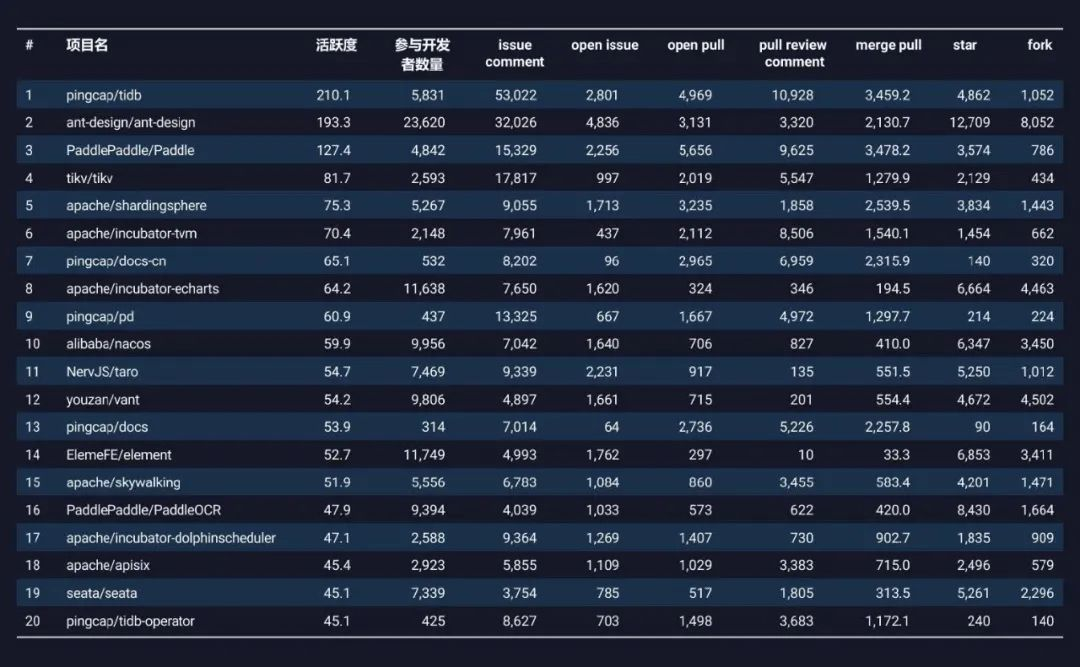Click star value 6,664
This screenshot has width=1080, height=667.
coord(974,289)
